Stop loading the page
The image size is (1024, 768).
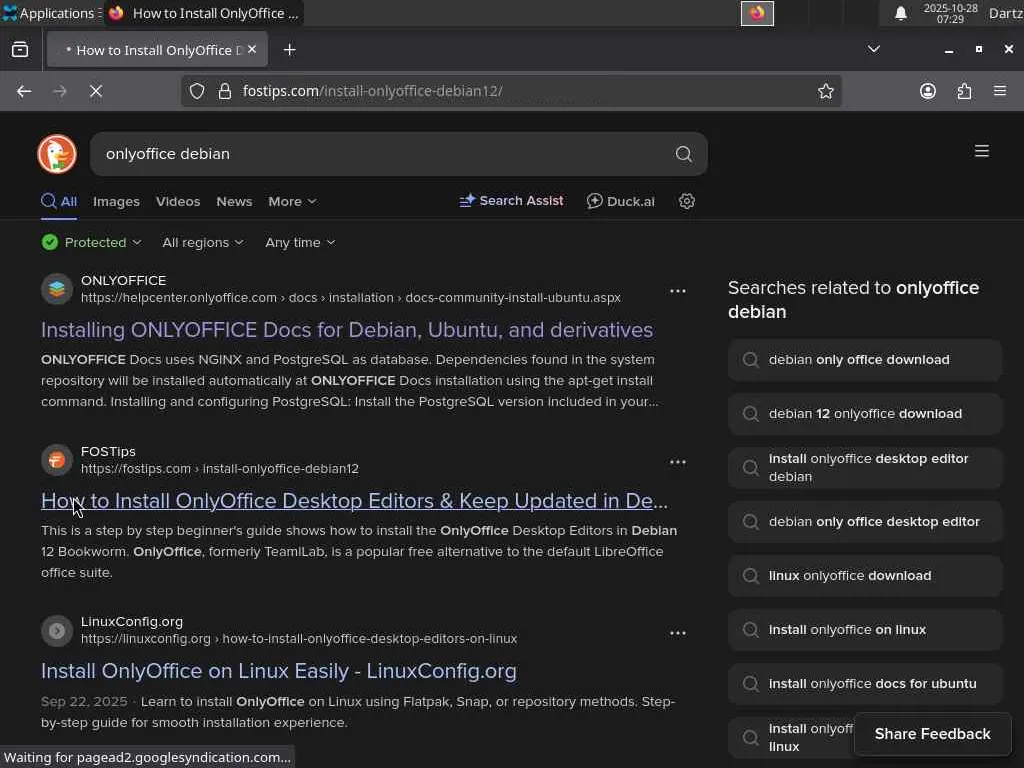tap(96, 91)
